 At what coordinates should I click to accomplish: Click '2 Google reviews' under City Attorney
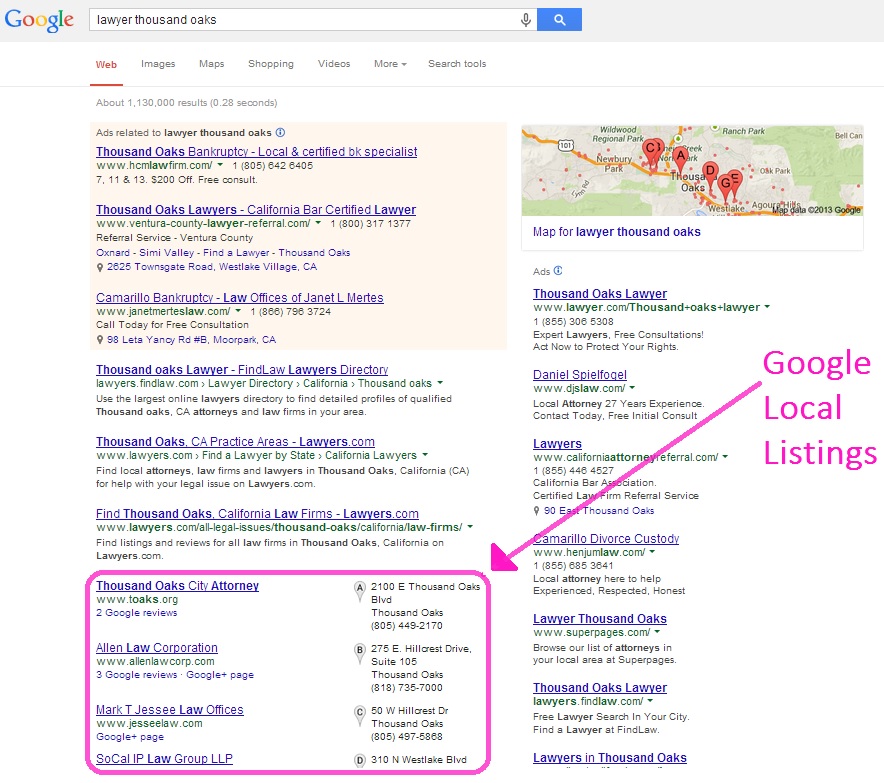[136, 613]
